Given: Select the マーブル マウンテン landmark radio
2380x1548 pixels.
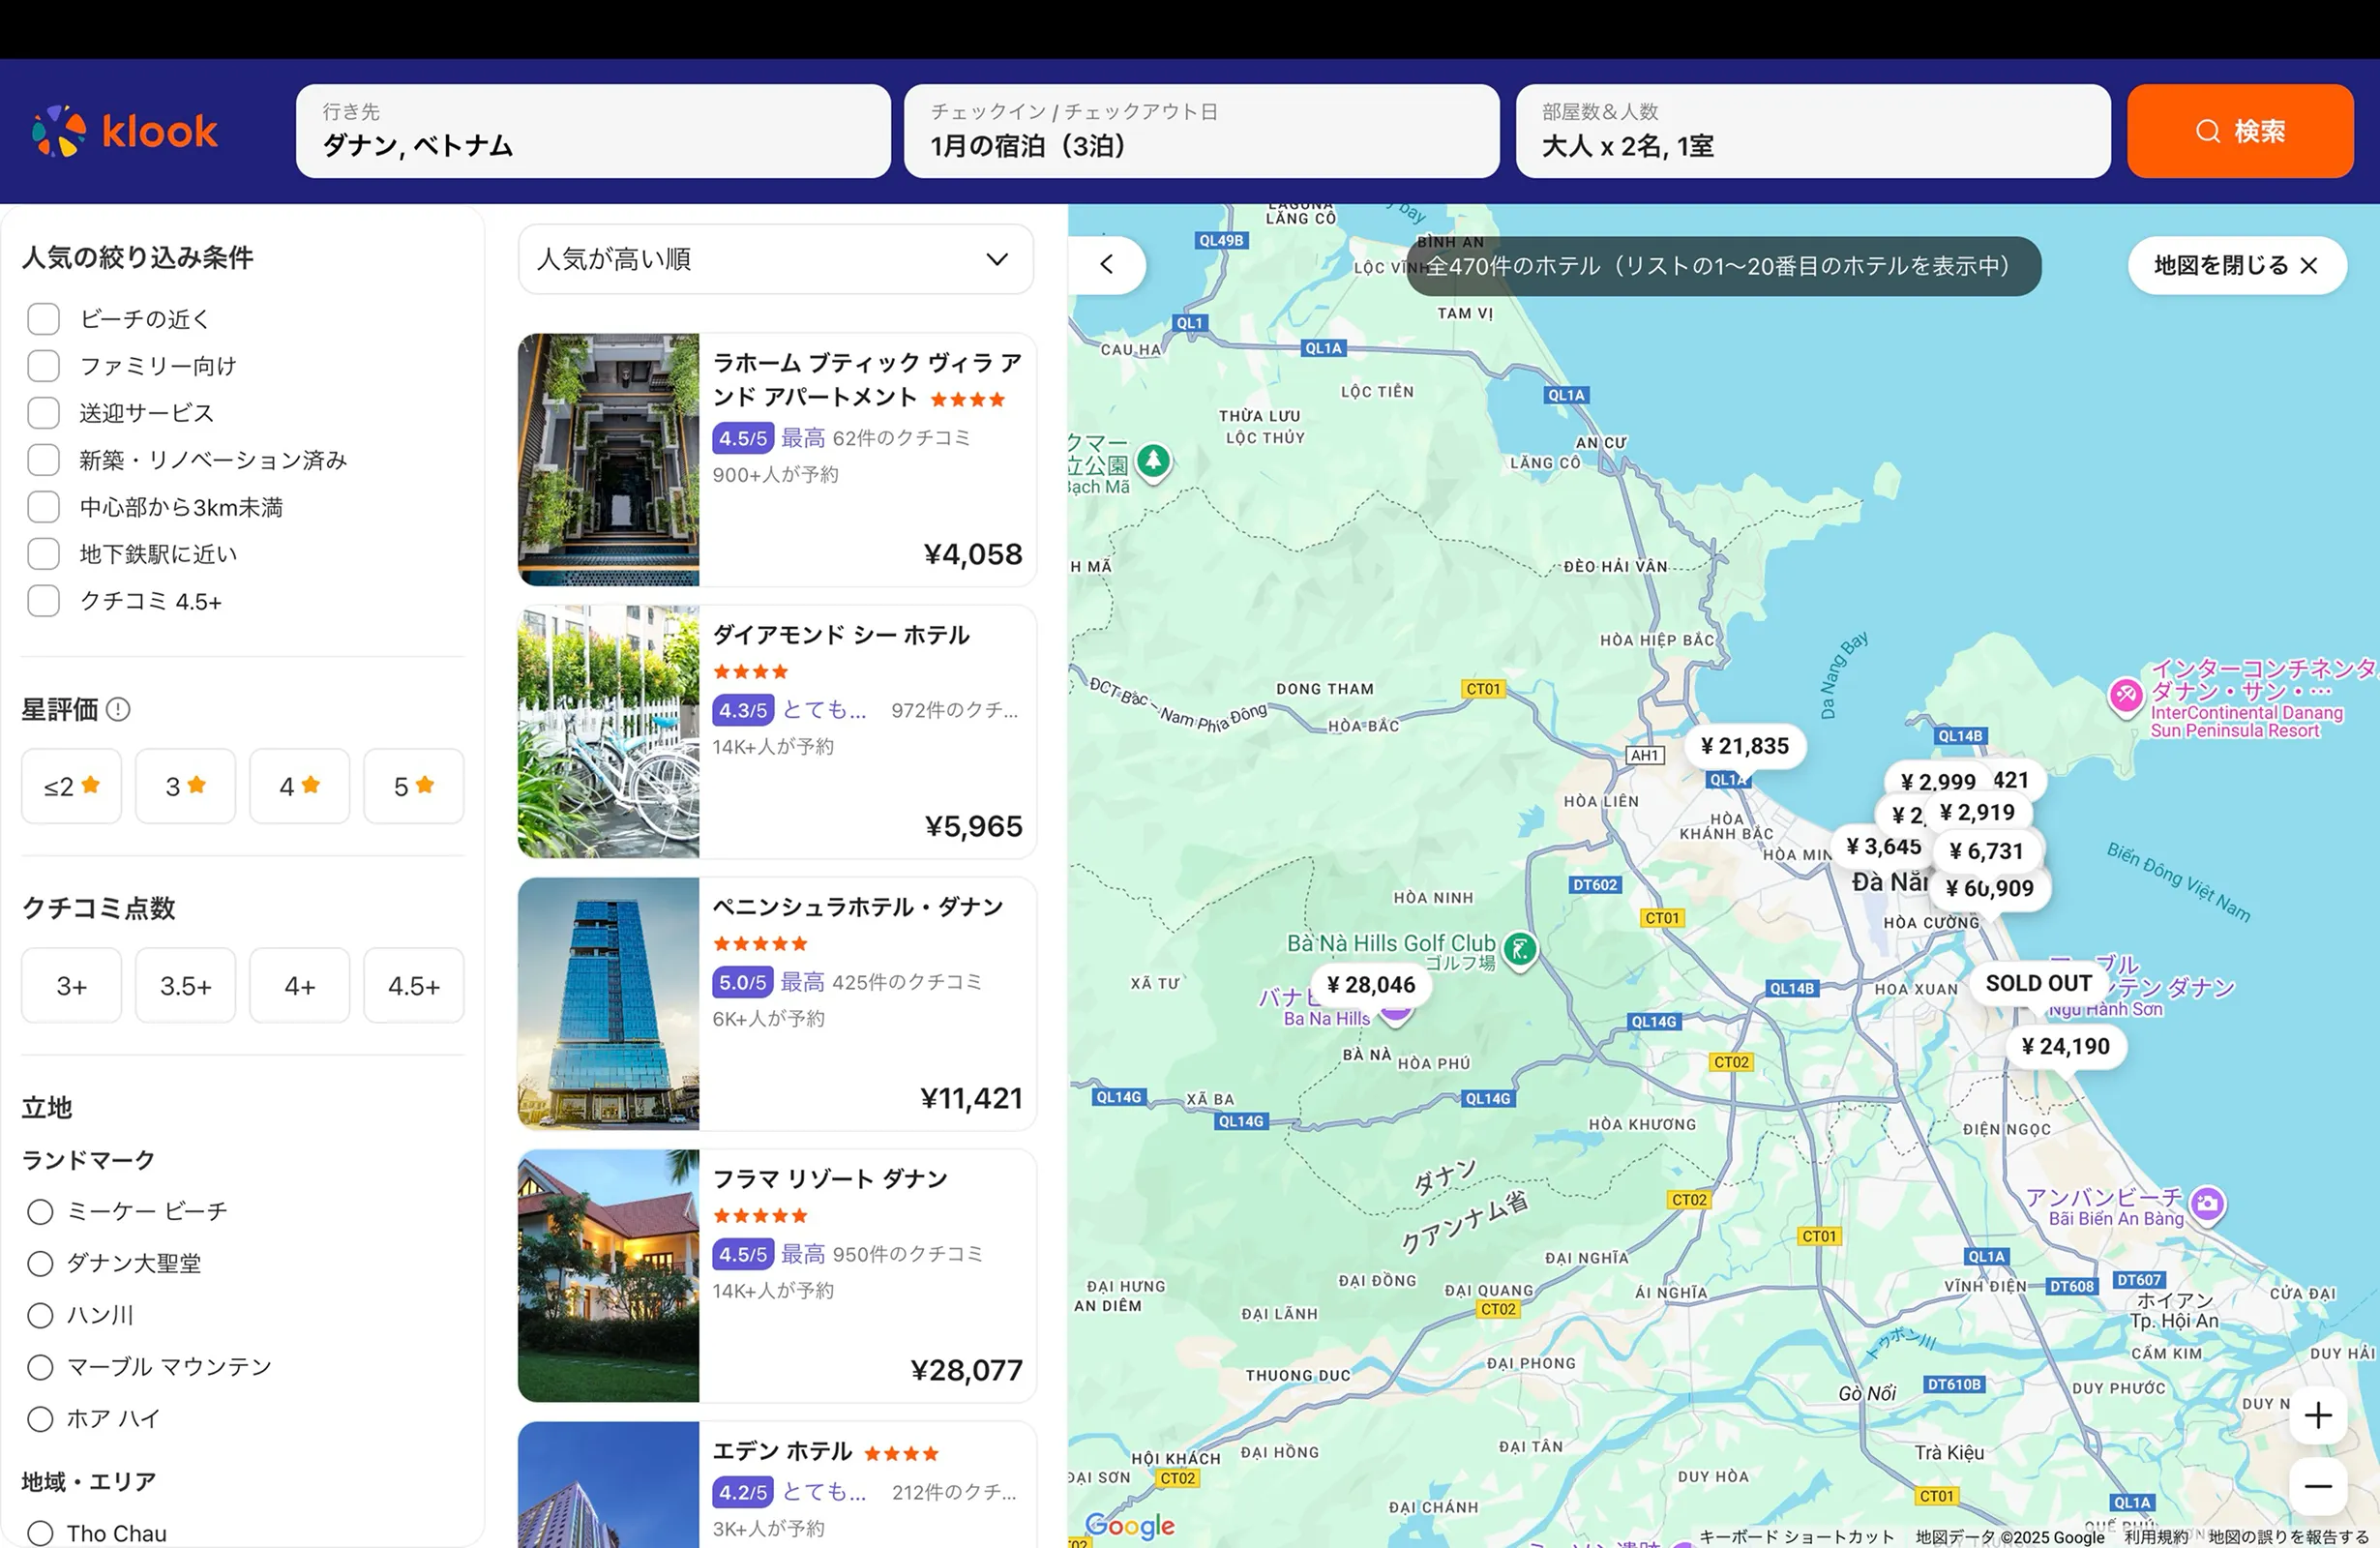Looking at the screenshot, I should (x=40, y=1367).
